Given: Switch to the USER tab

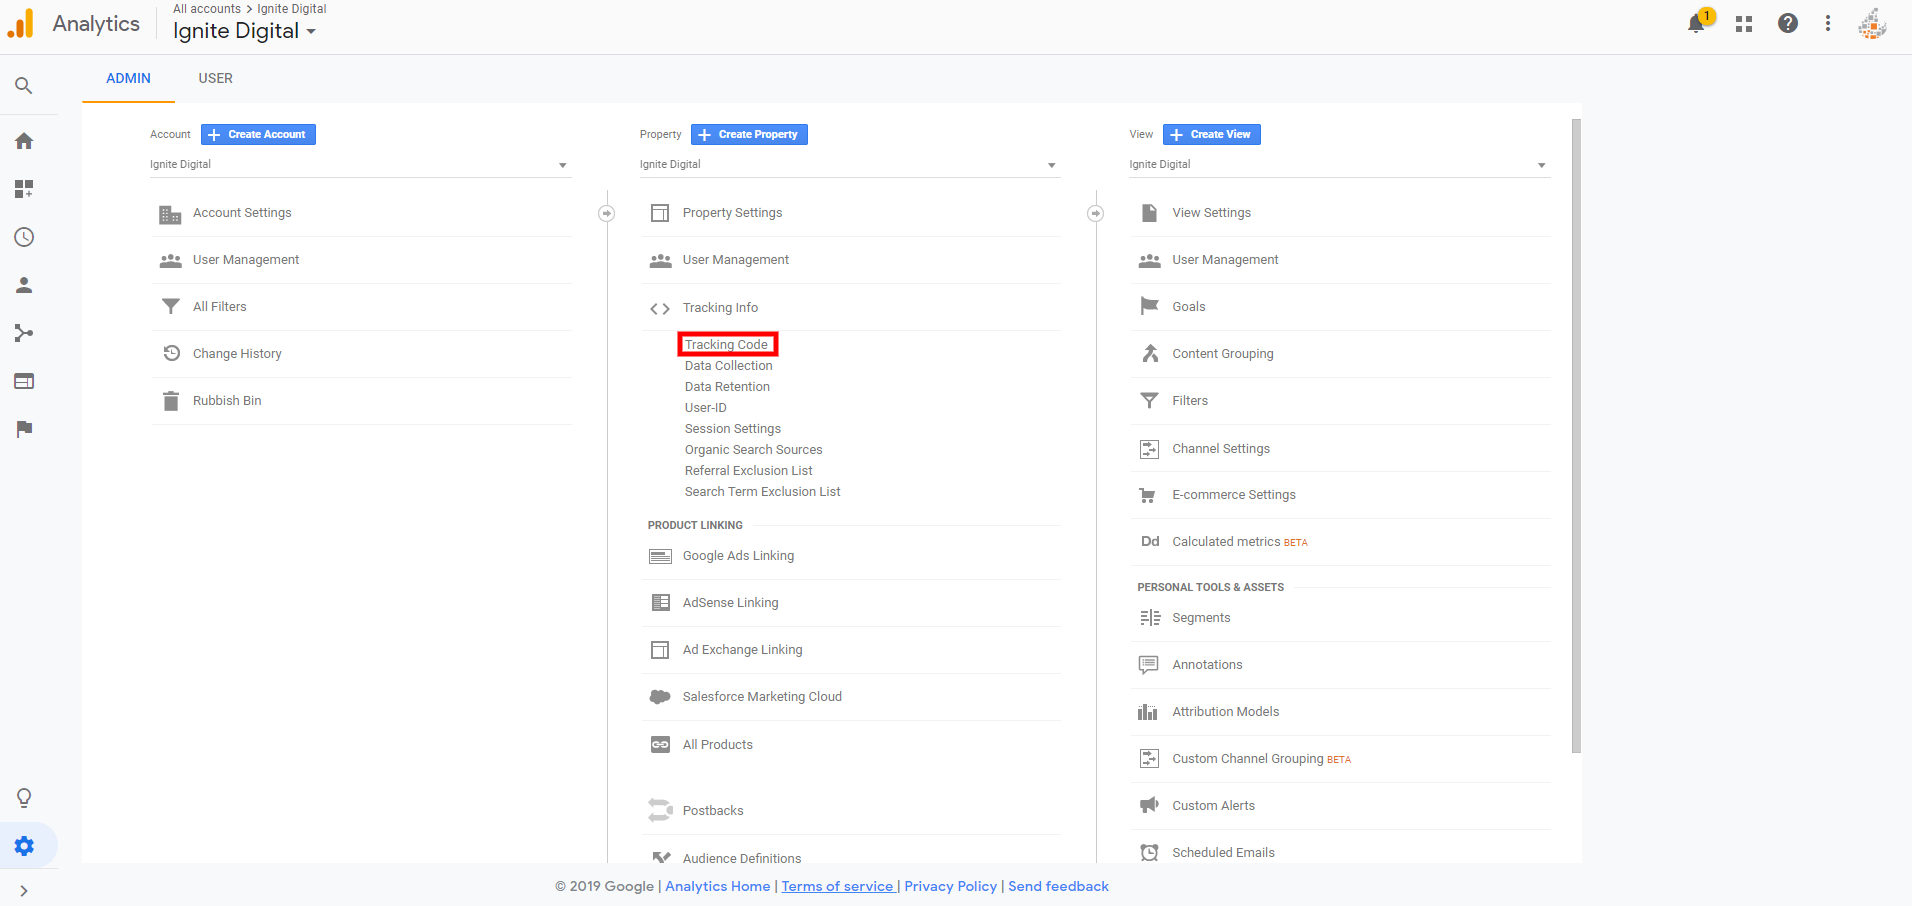Looking at the screenshot, I should [x=215, y=78].
